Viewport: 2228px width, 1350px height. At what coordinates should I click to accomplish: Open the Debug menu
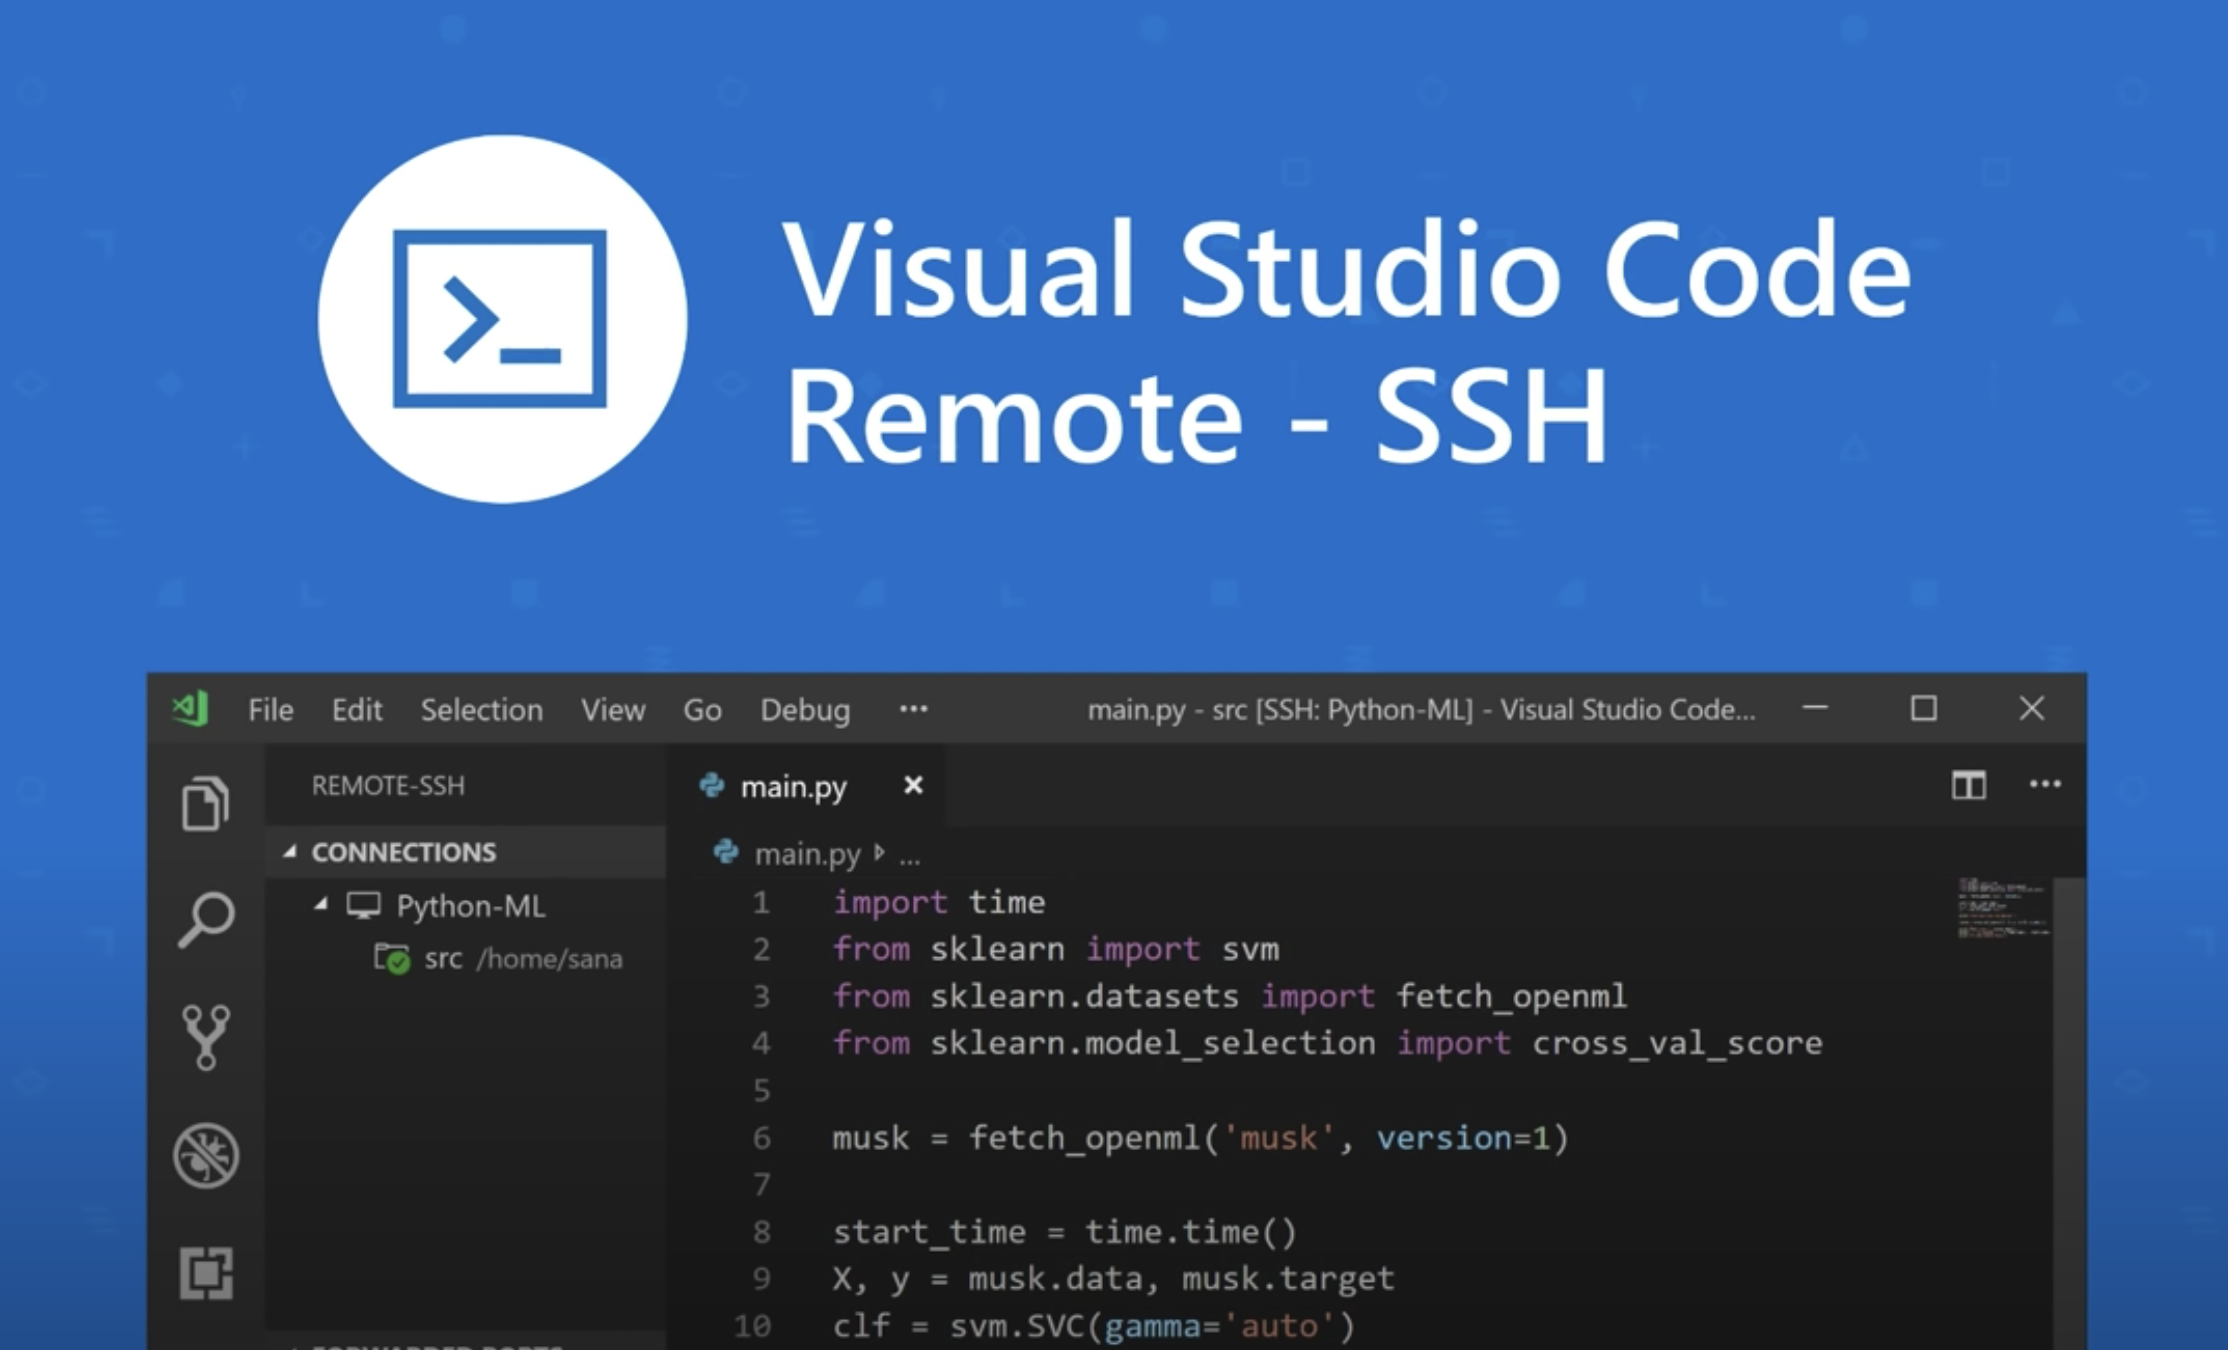804,710
